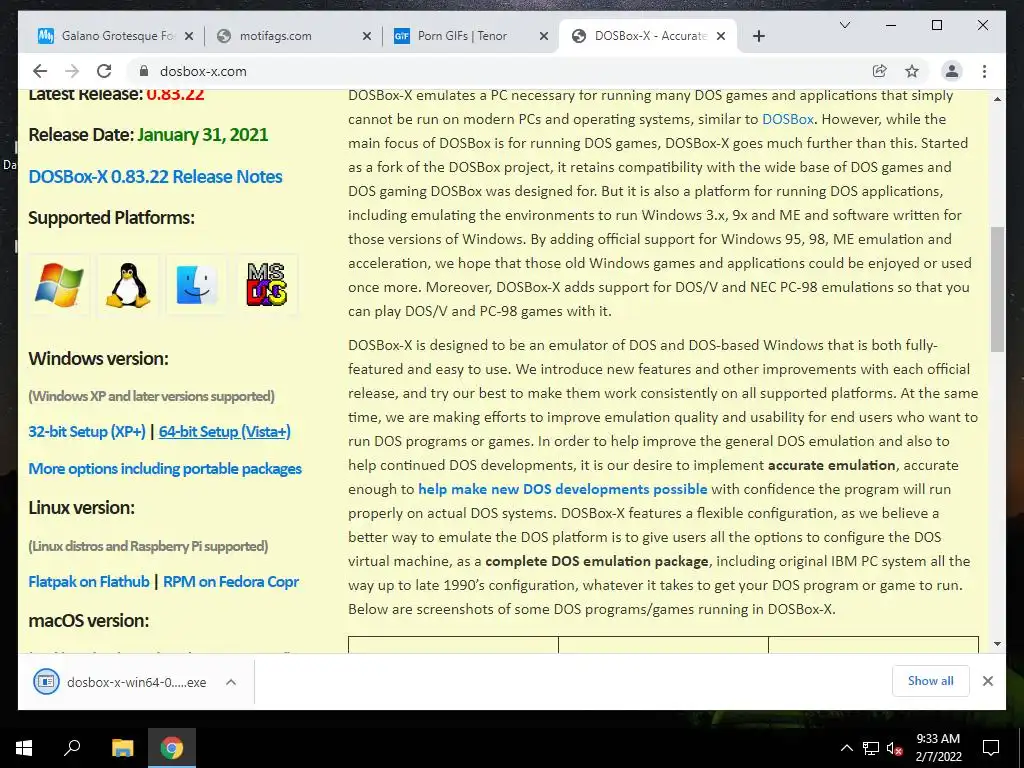Click the Chrome taskbar icon
This screenshot has height=768, width=1024.
coord(172,747)
